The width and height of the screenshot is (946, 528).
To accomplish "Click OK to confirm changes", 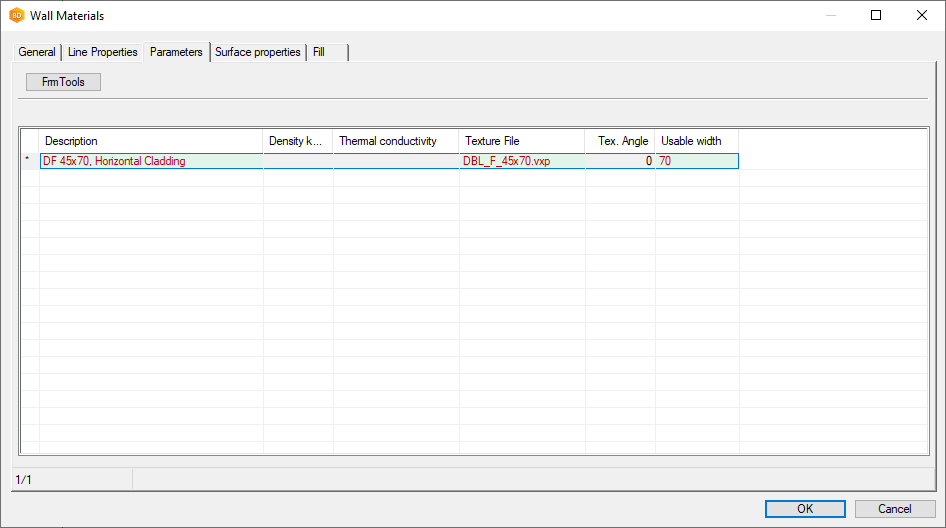I will point(804,509).
